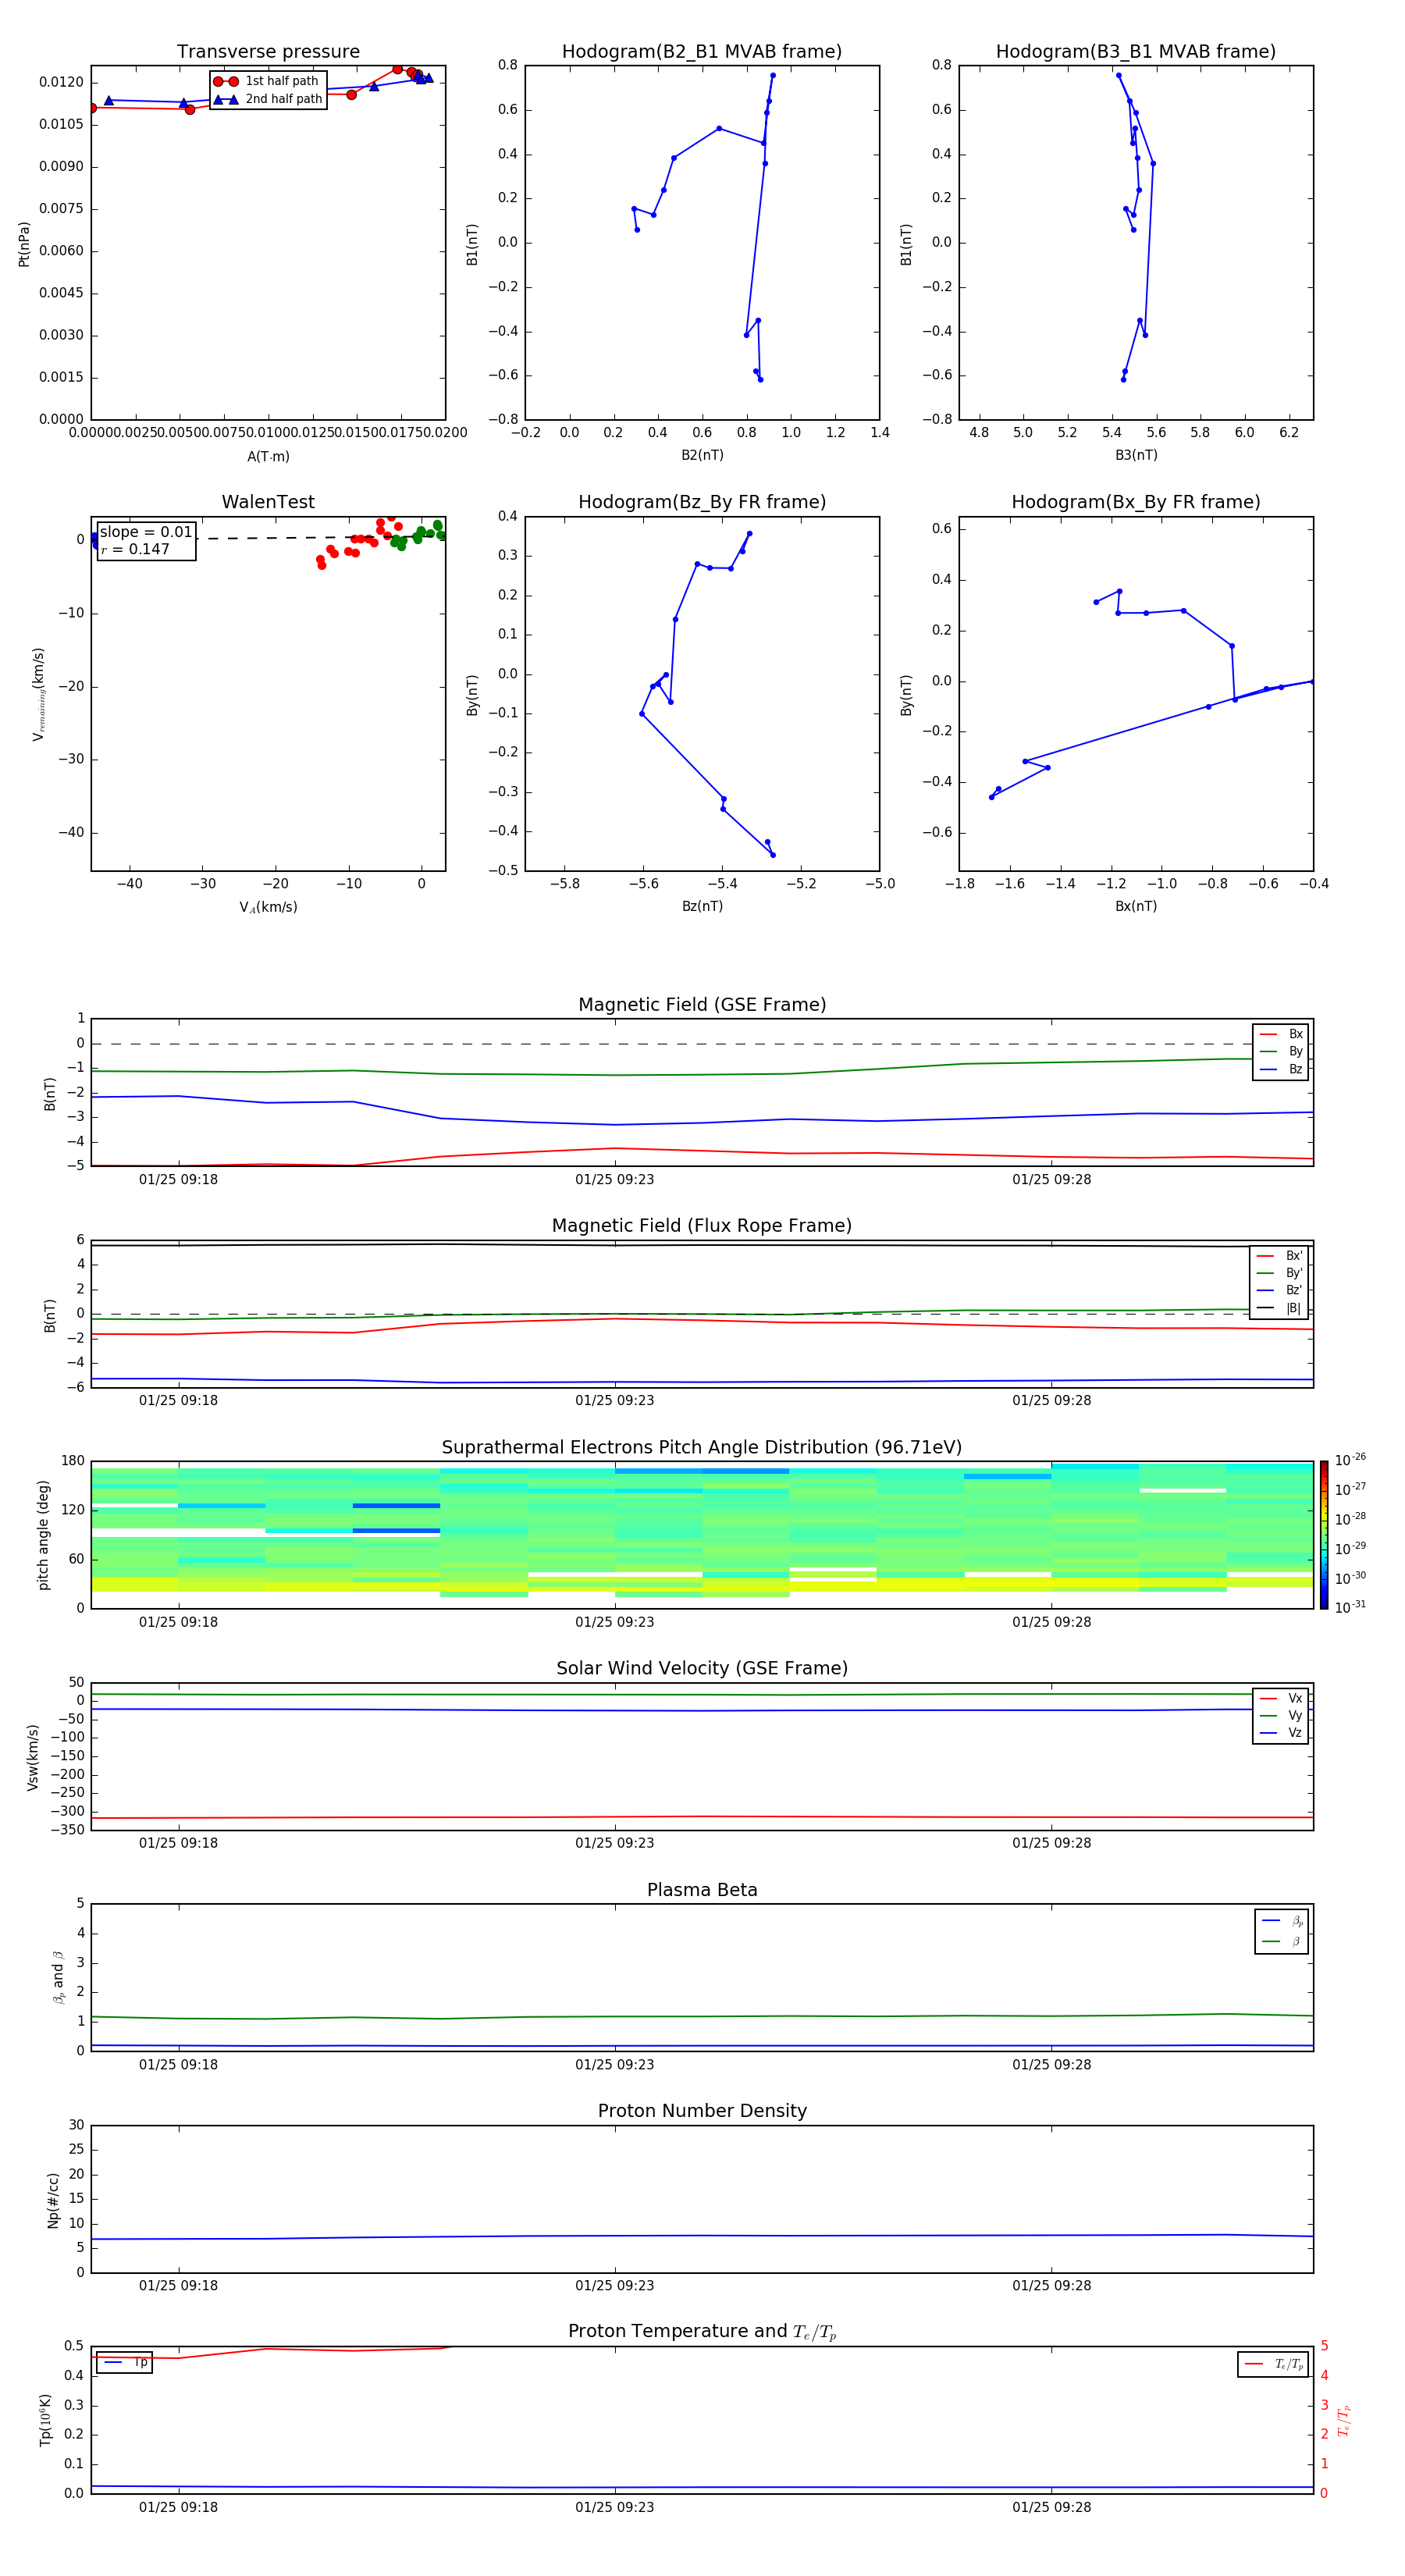Click "01/25 09:28" tick under Proton Number Density
The width and height of the screenshot is (1405, 2576).
click(x=1051, y=2286)
